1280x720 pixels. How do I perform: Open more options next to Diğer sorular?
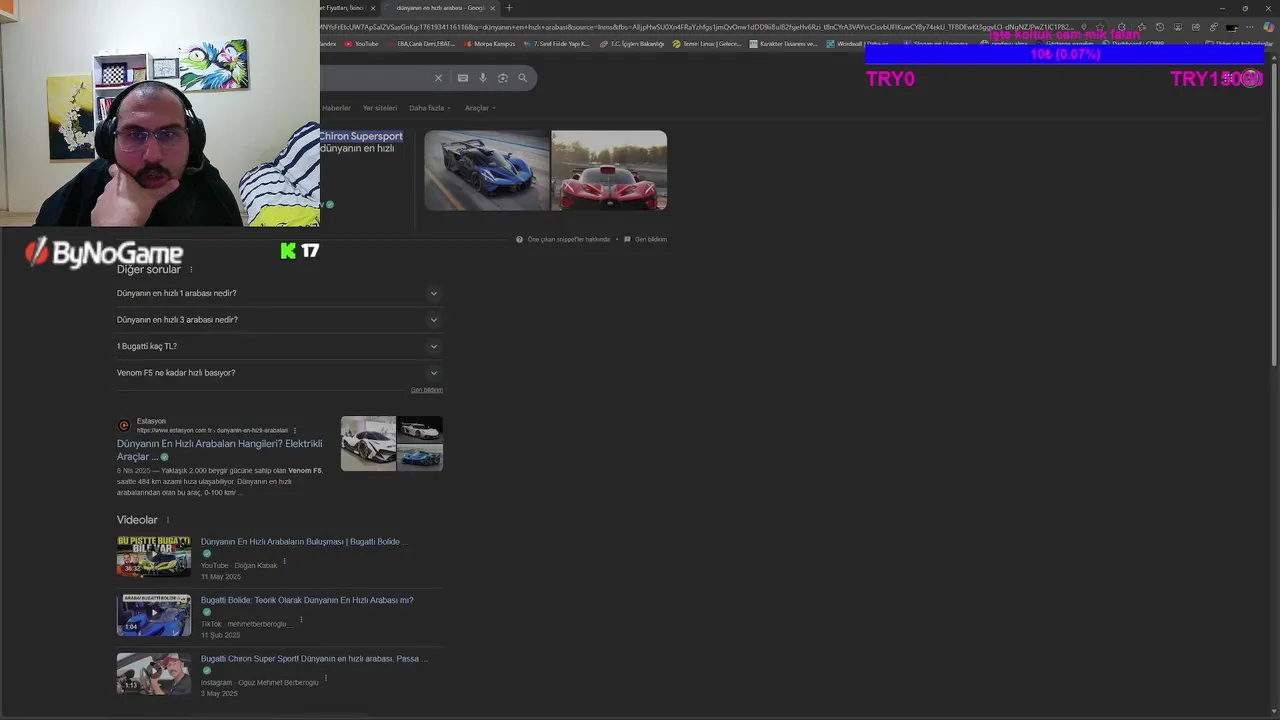click(191, 270)
